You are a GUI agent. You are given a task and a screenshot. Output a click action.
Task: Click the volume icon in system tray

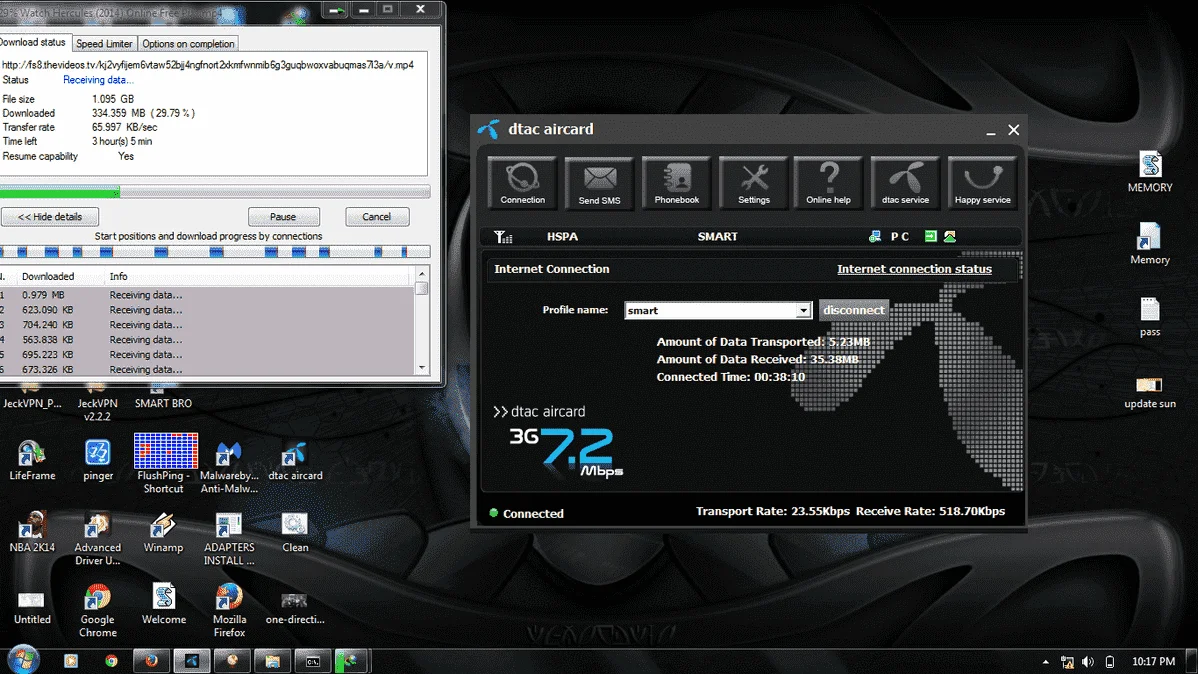point(1088,662)
